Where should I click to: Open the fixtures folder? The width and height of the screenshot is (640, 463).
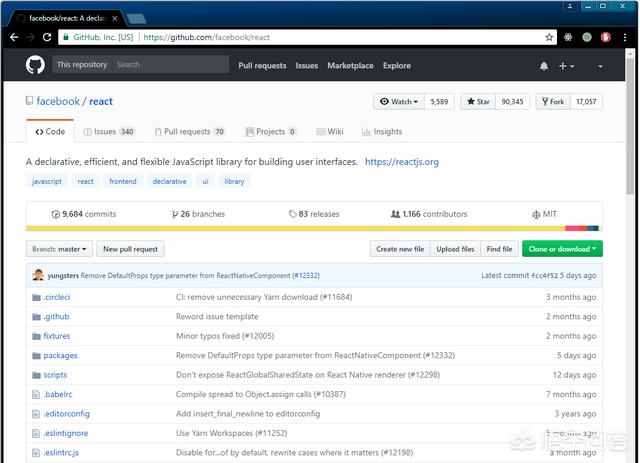click(x=57, y=336)
